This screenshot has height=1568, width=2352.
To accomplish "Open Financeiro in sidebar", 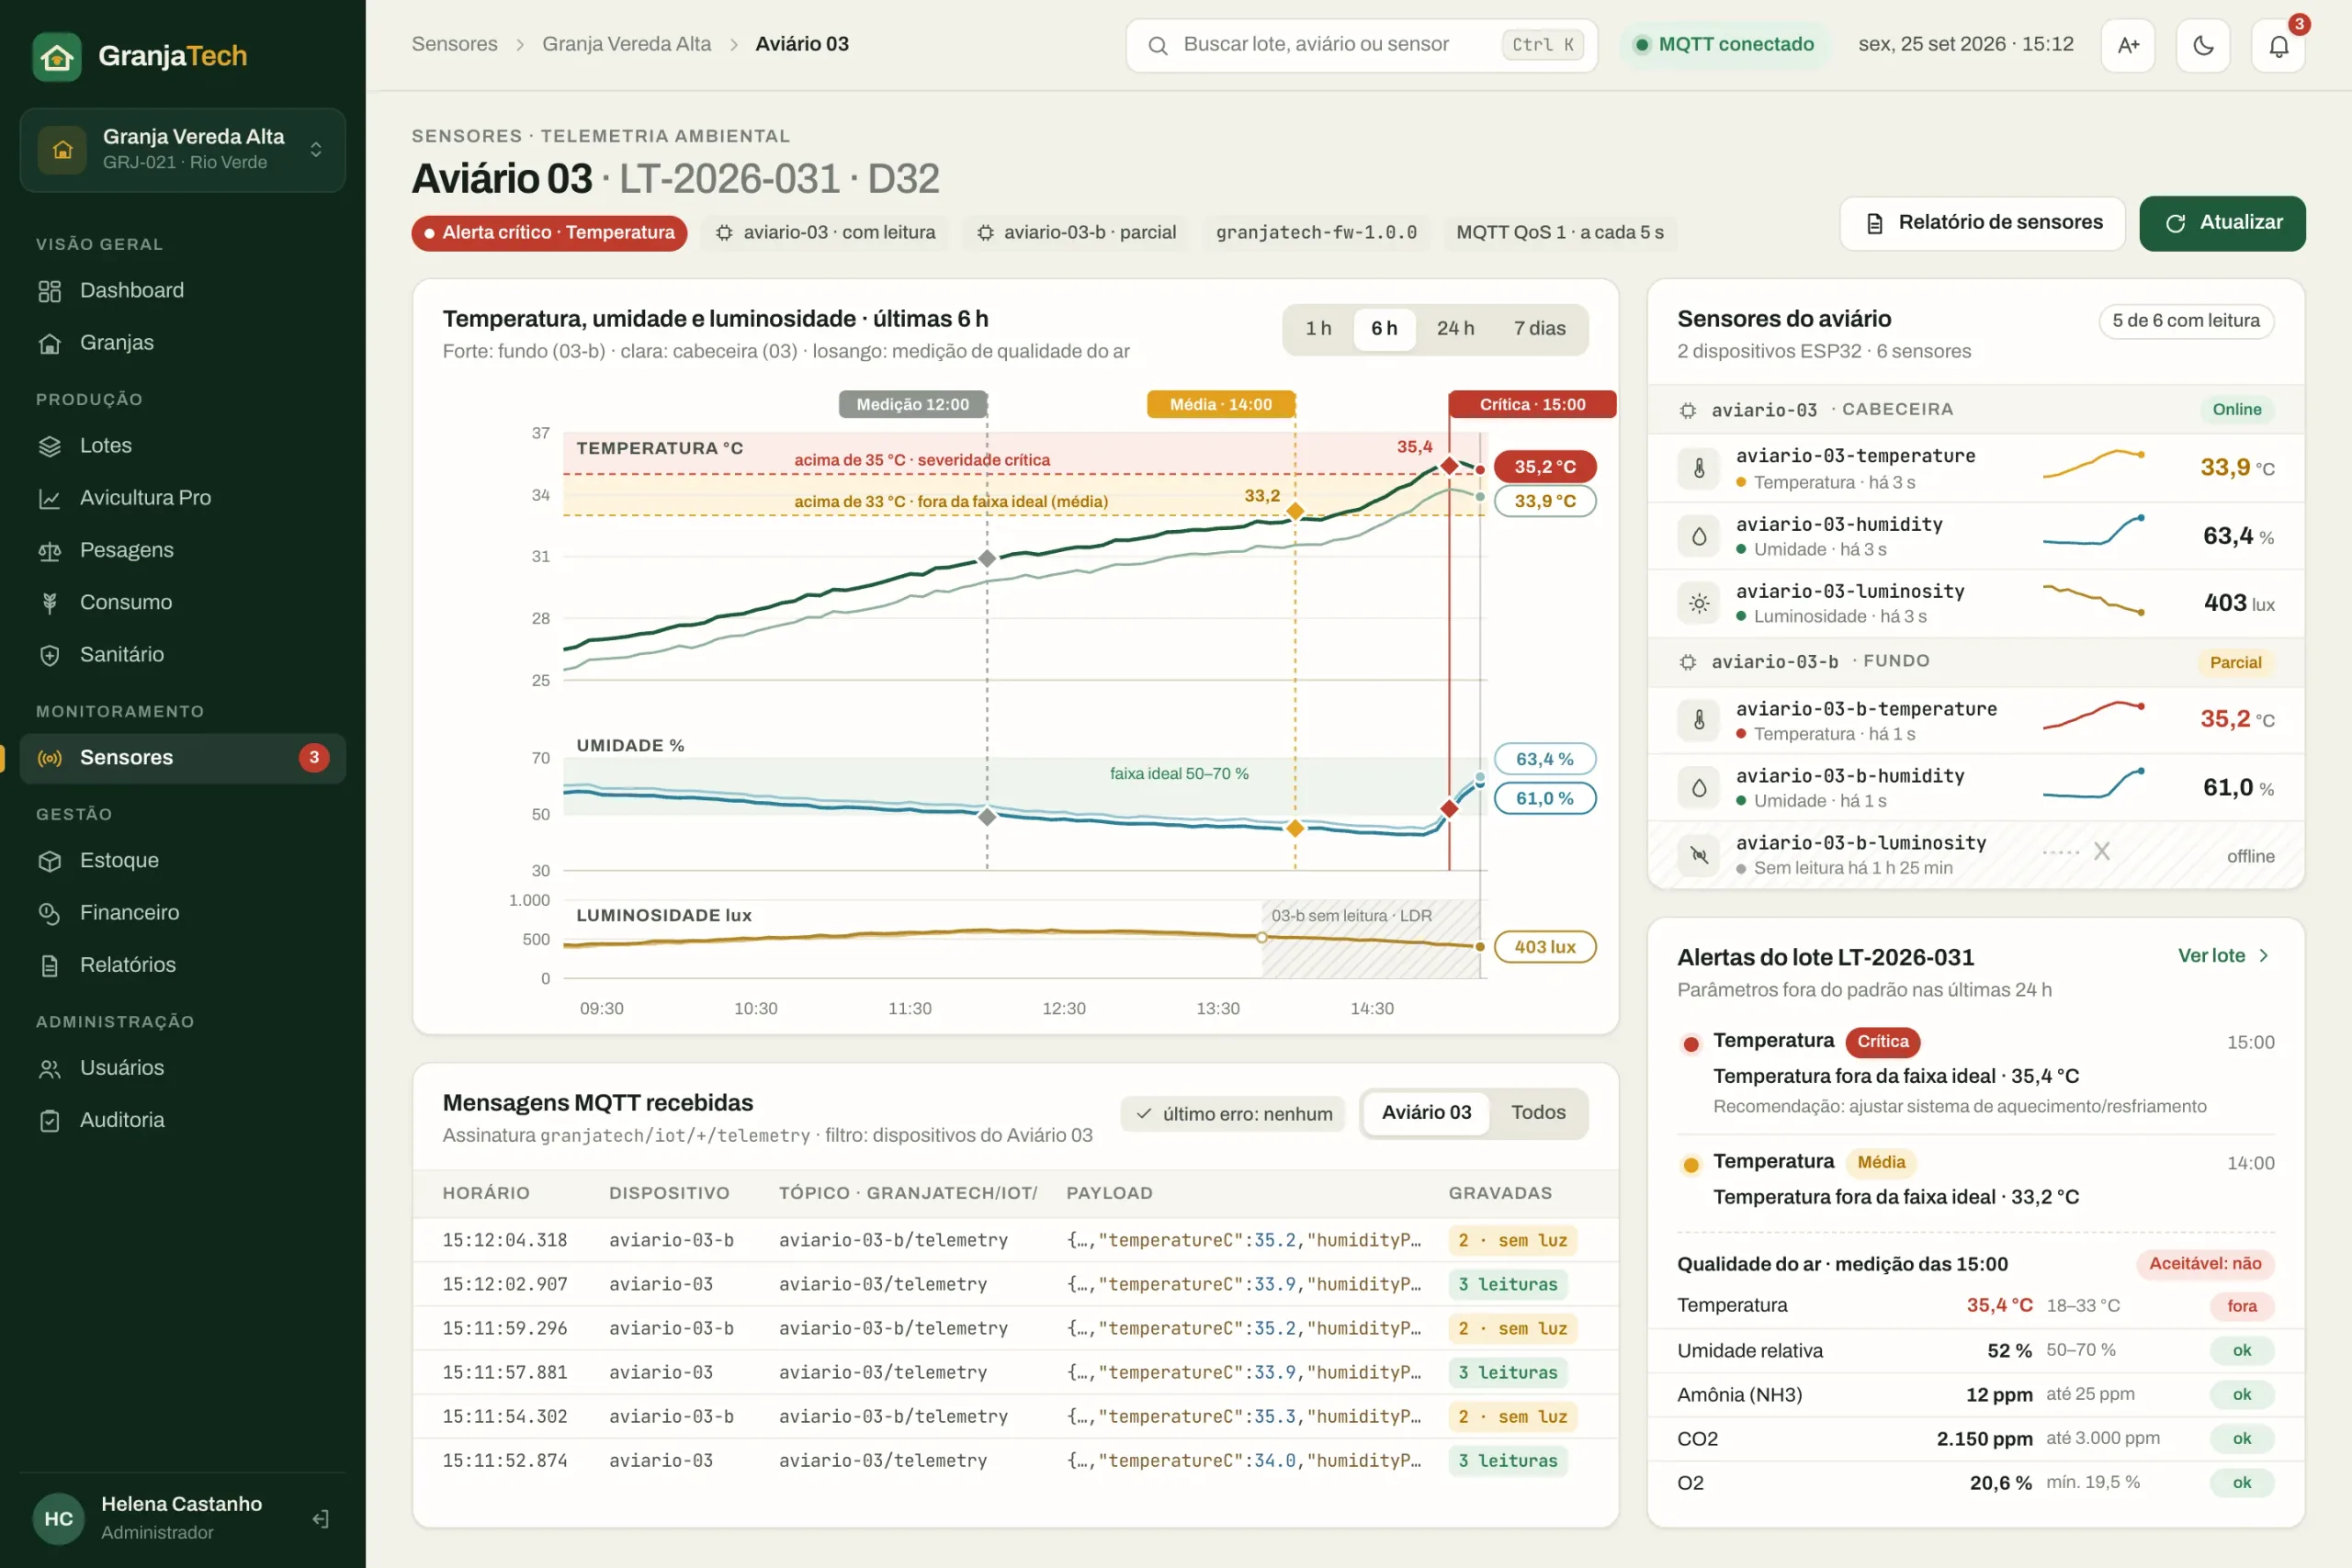I will 183,912.
